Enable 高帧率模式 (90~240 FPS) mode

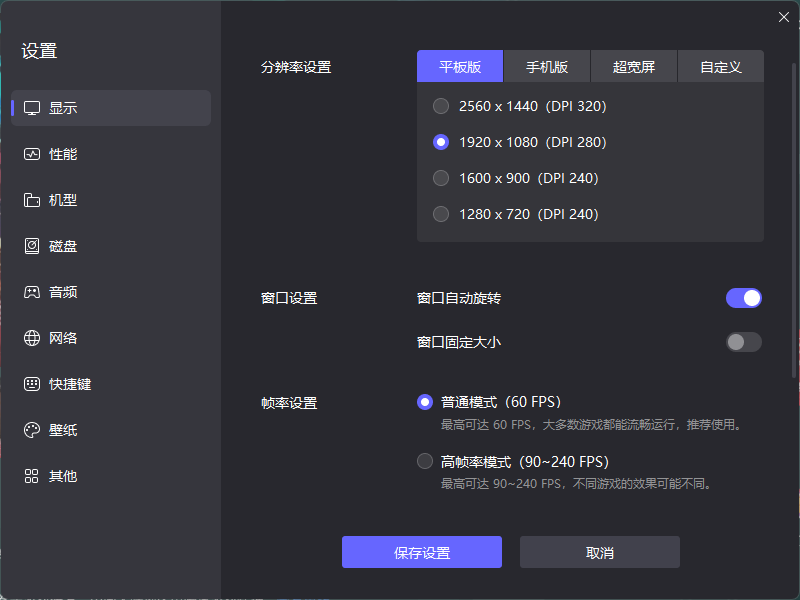(x=425, y=461)
